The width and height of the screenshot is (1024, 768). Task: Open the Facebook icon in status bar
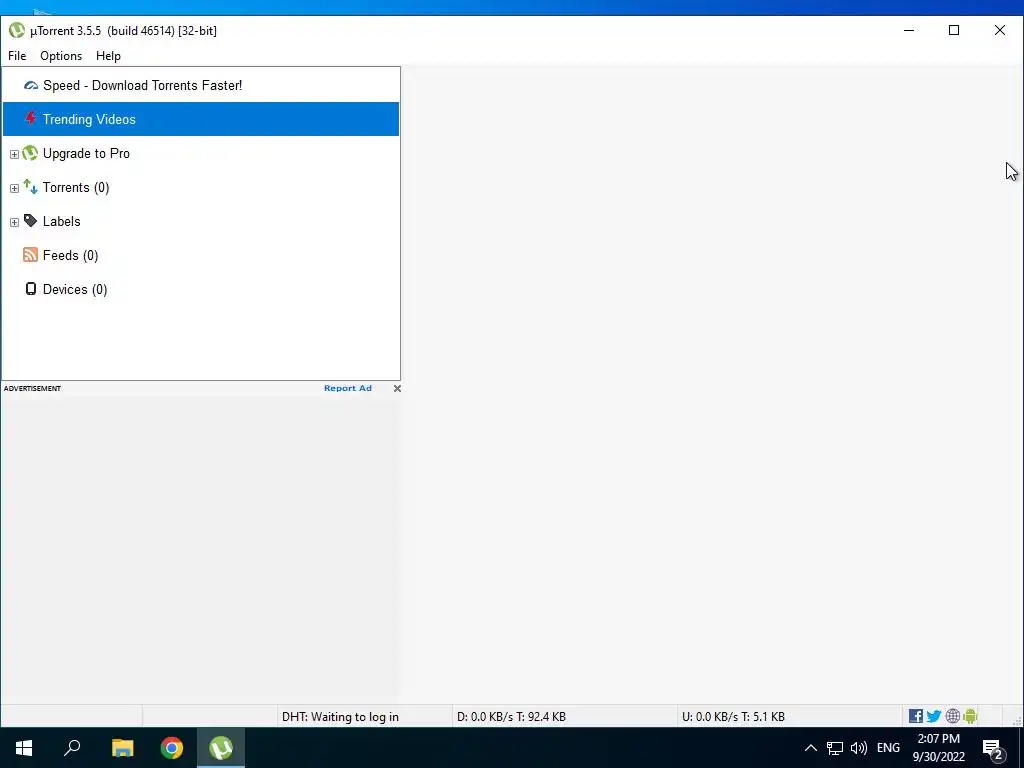click(916, 716)
